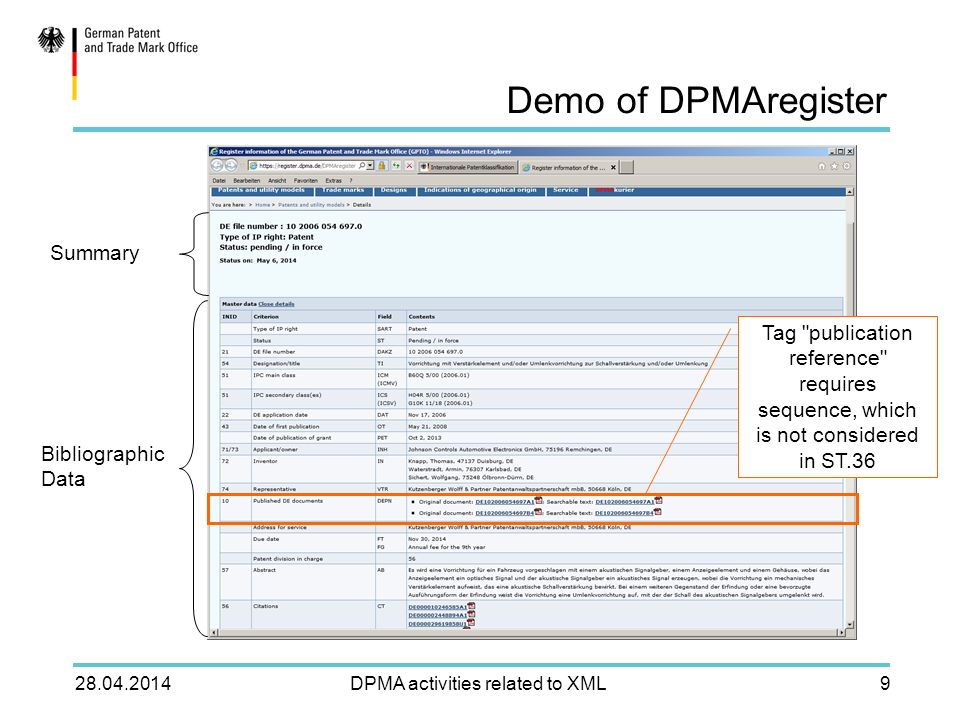This screenshot has width=960, height=720.
Task: Open searchable text DE102006054697A1 link
Action: tap(624, 502)
